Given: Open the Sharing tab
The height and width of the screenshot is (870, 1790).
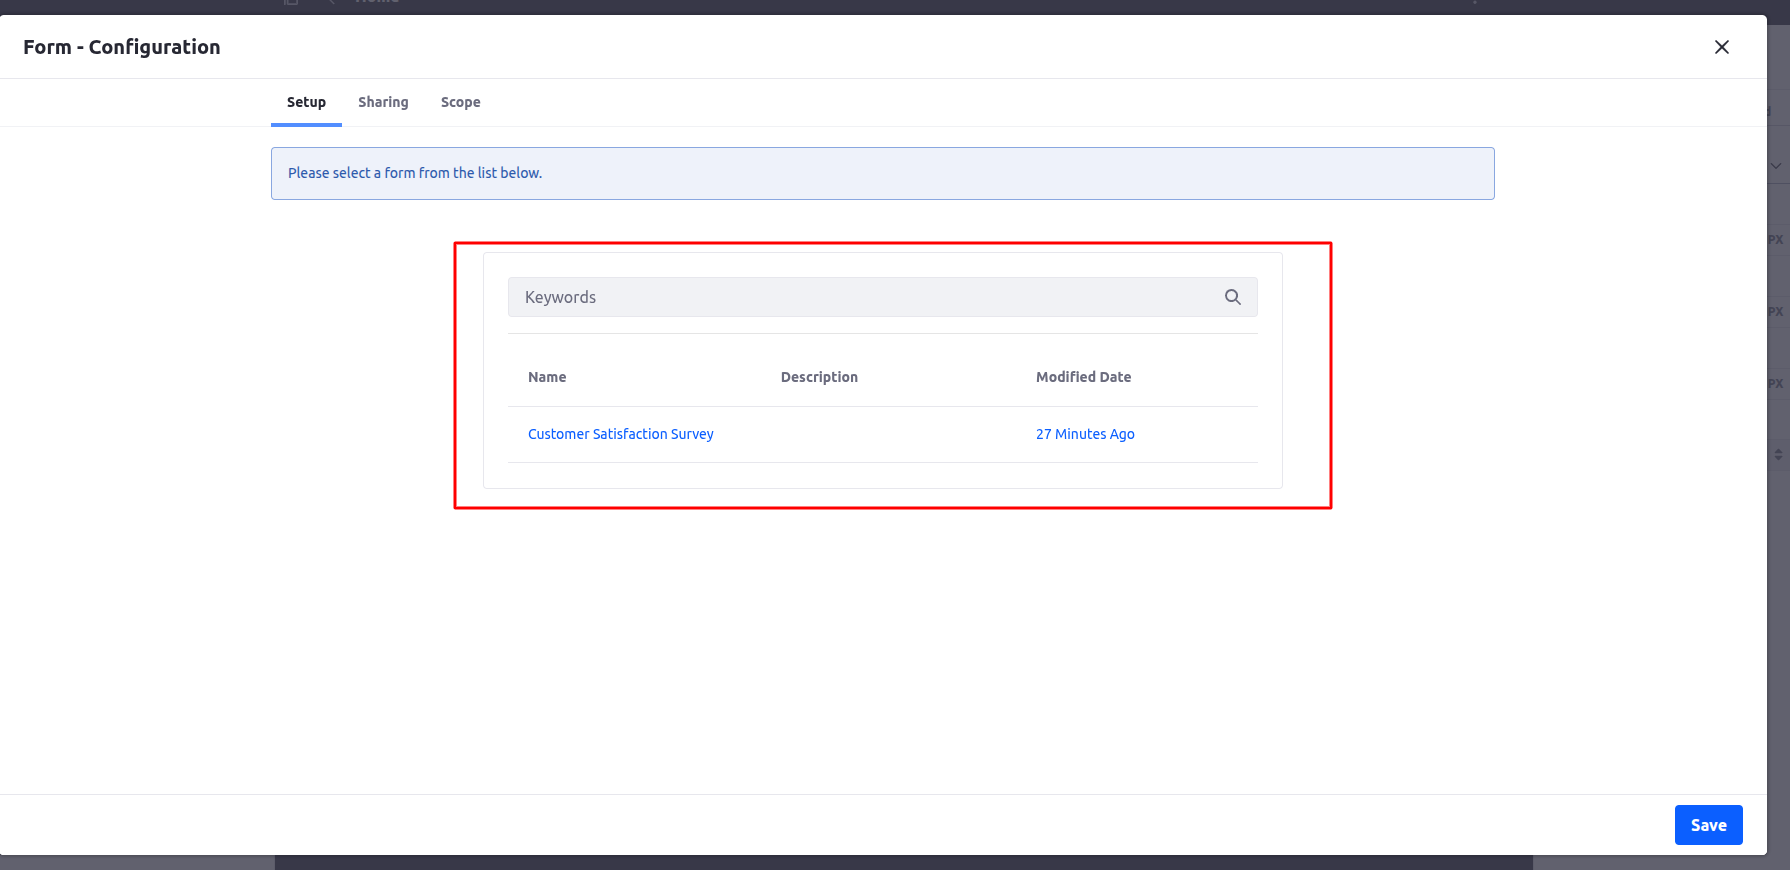Looking at the screenshot, I should [383, 102].
